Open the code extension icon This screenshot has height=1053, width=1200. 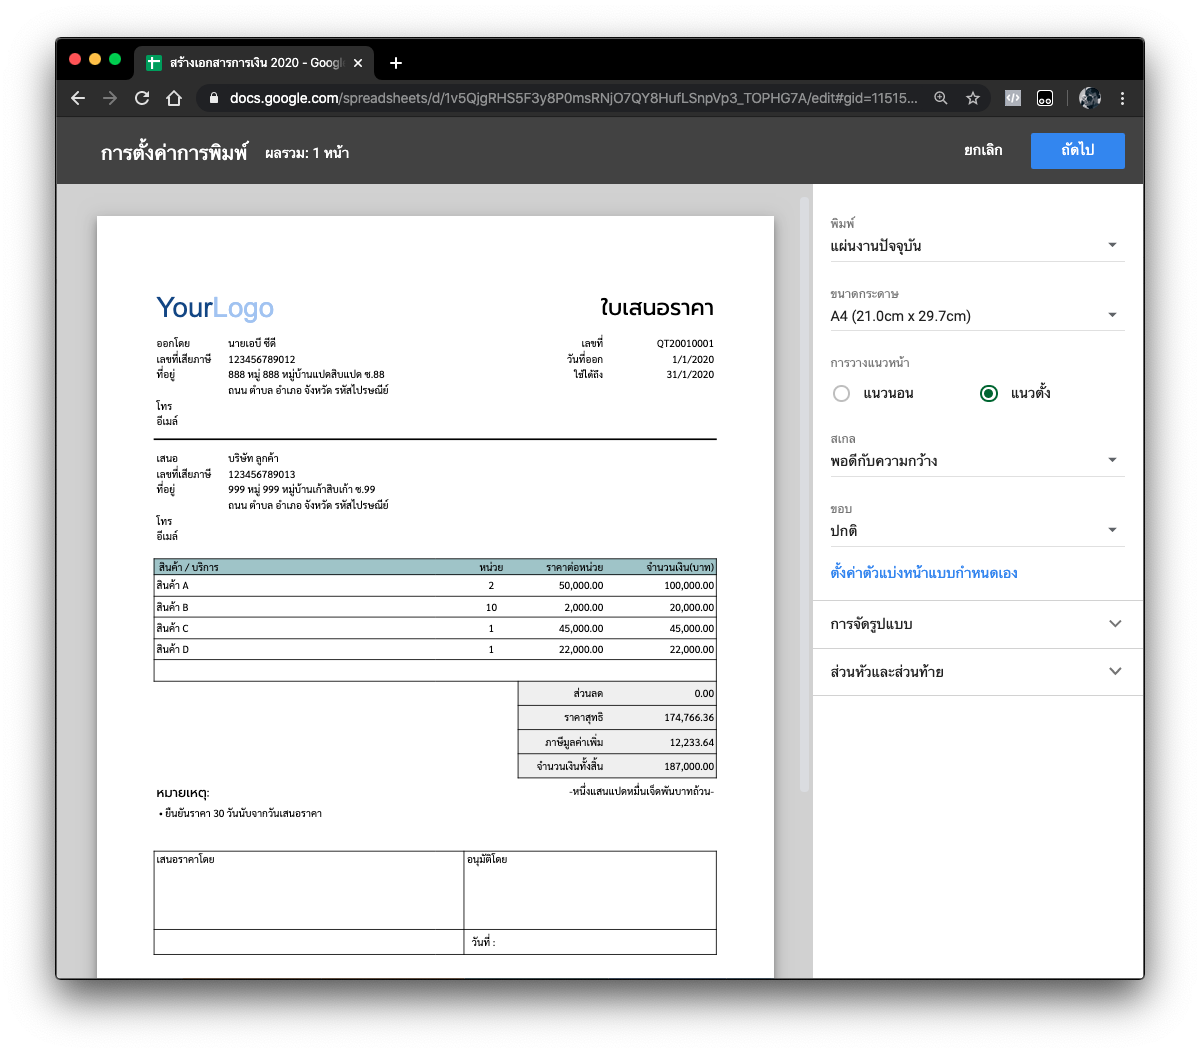tap(1013, 98)
